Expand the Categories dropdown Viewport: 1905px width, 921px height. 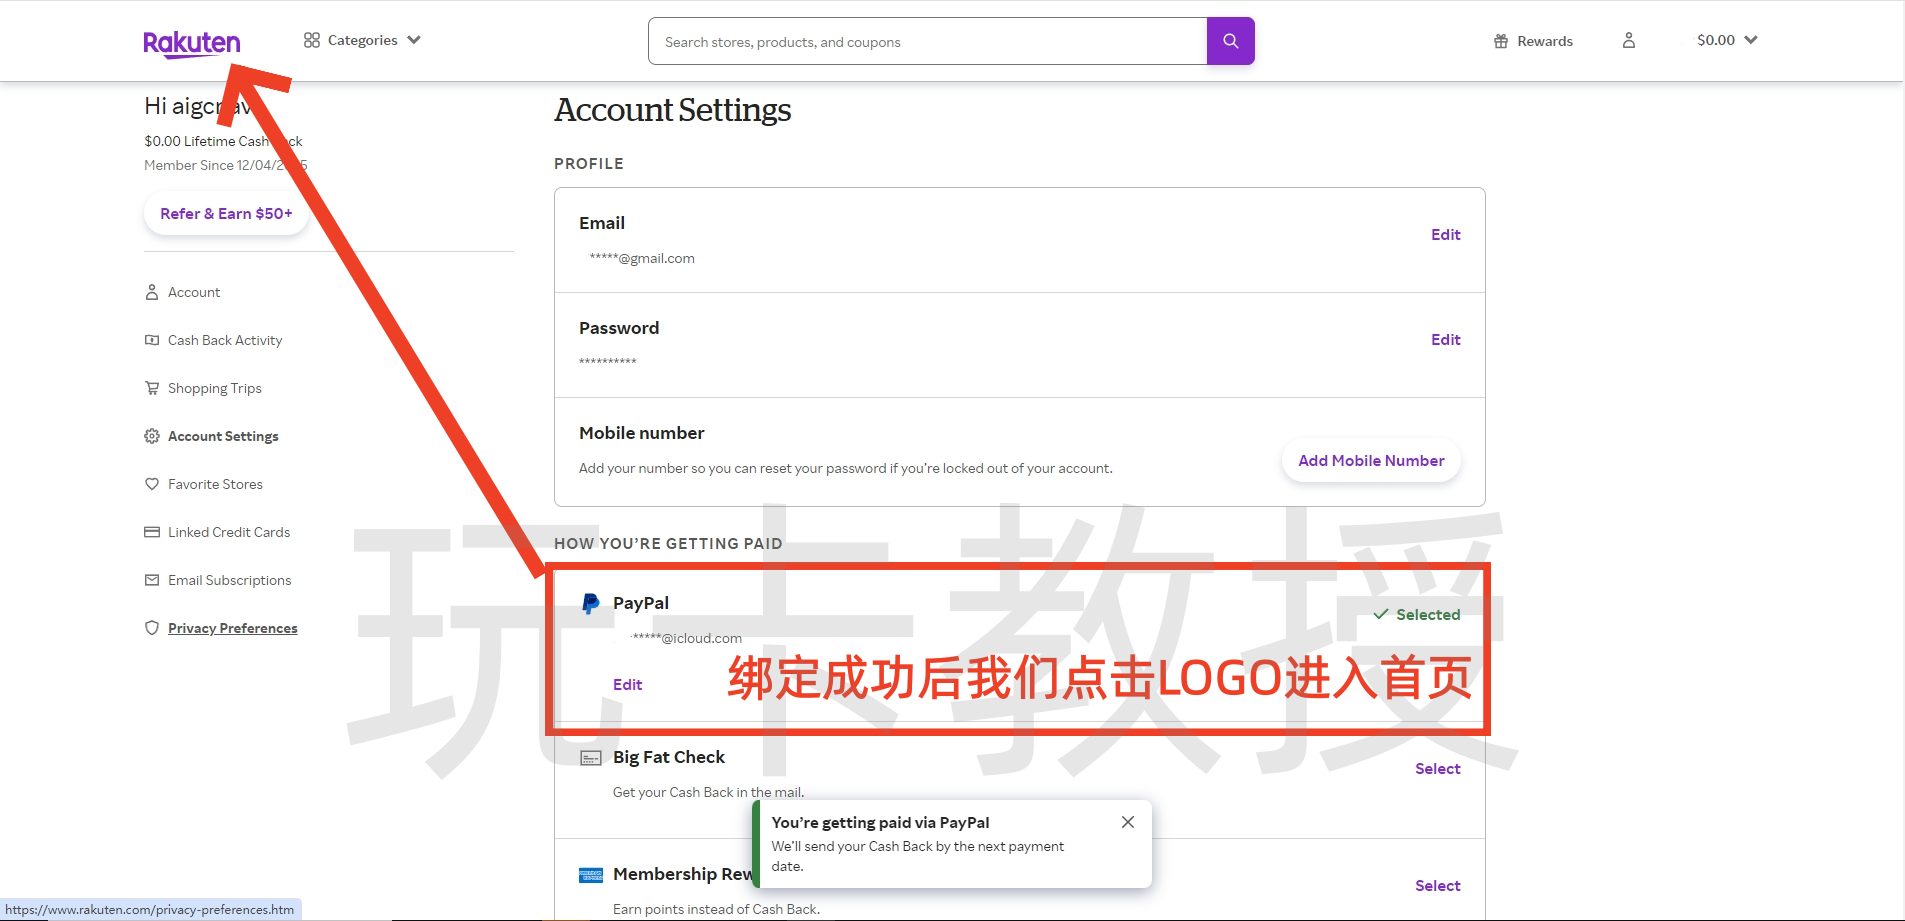click(x=362, y=40)
